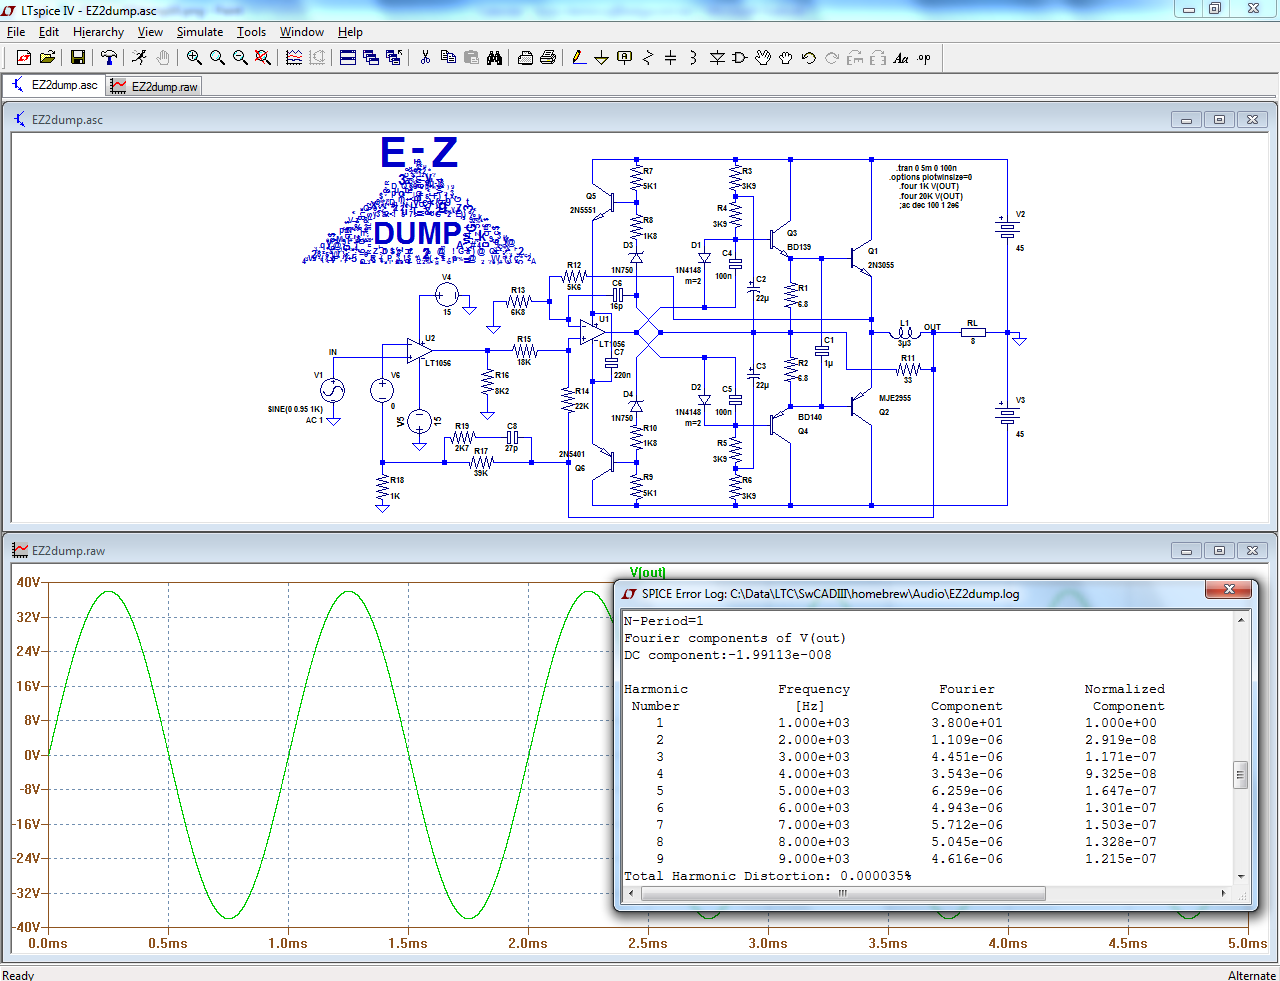Click the 40V label on the plot axis
This screenshot has height=981, width=1280.
tap(27, 582)
